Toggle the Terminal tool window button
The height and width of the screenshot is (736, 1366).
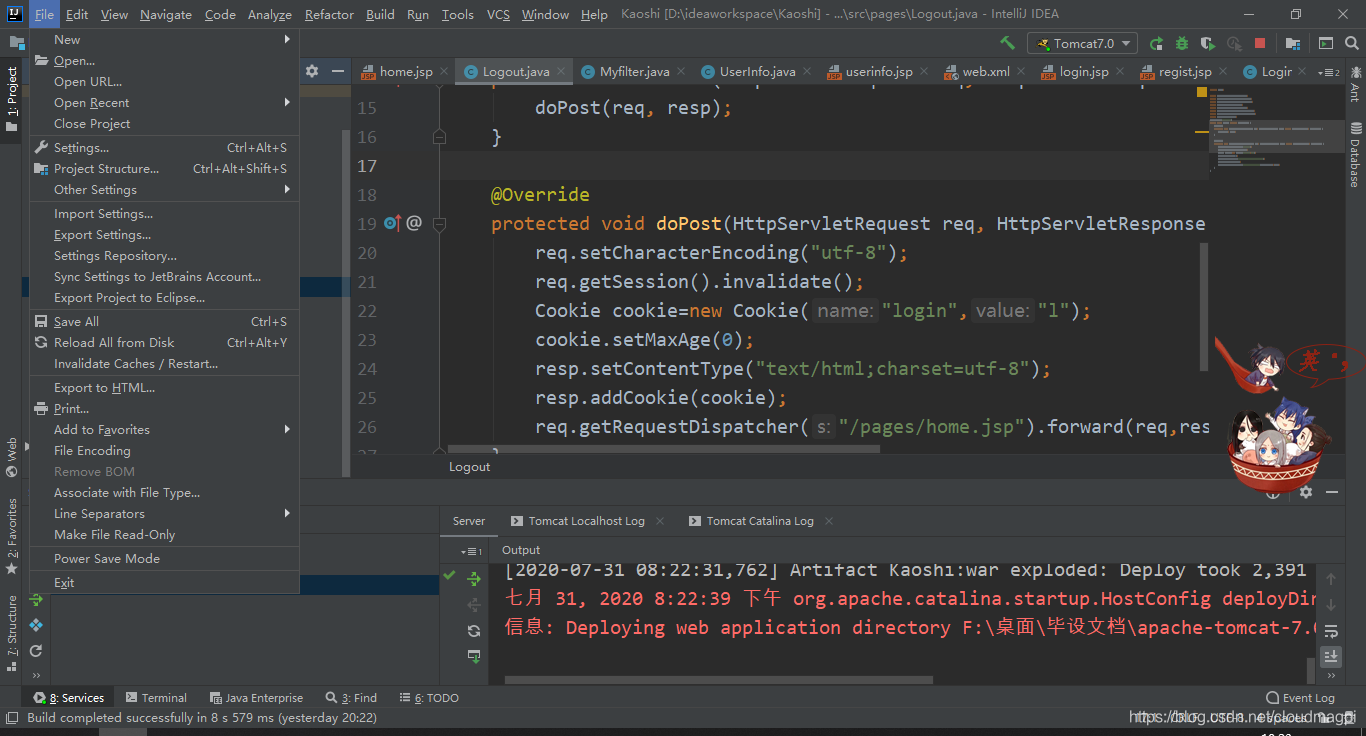pyautogui.click(x=155, y=698)
